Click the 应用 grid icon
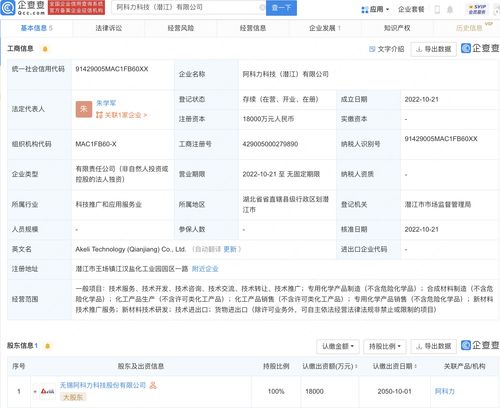The image size is (500, 408). tap(365, 10)
